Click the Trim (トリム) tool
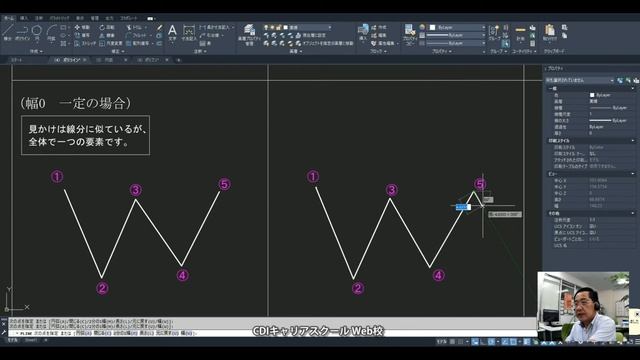This screenshot has height=360, width=640. click(x=135, y=27)
